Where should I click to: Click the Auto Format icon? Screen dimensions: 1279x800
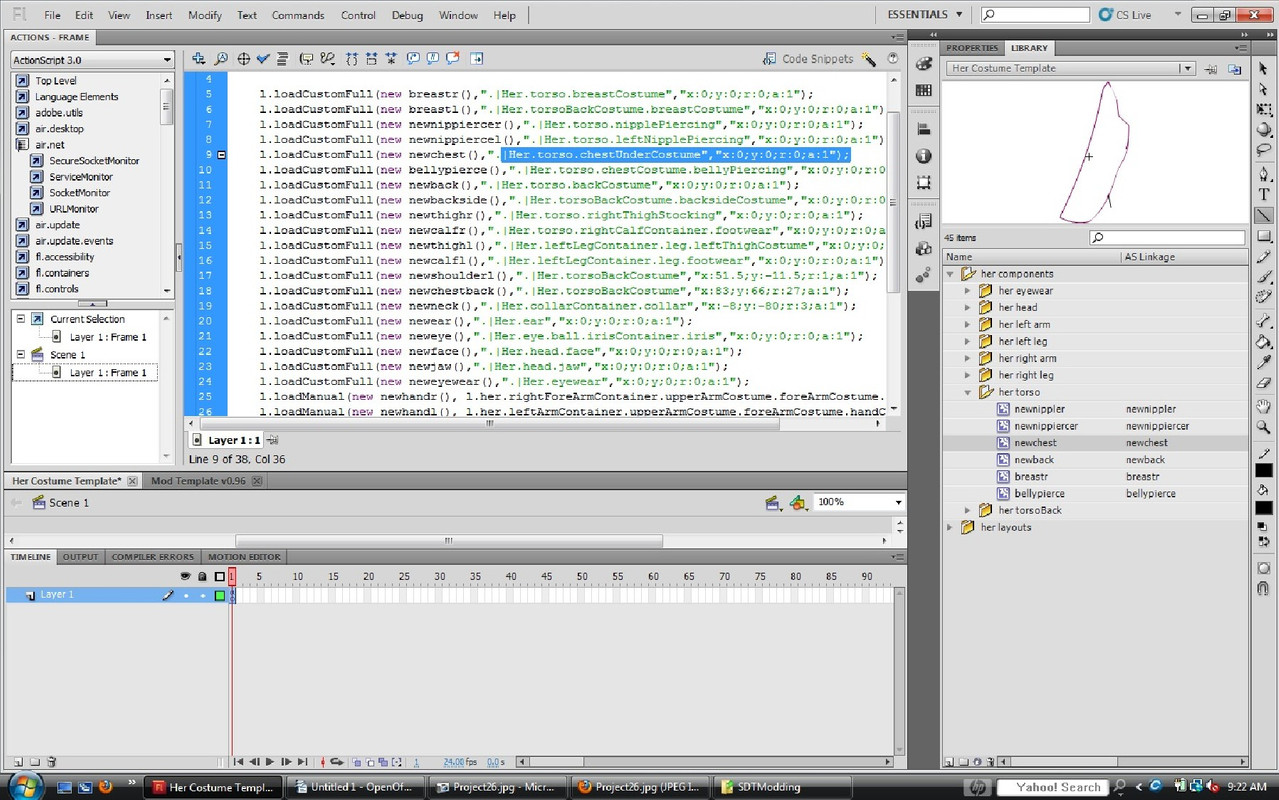pyautogui.click(x=283, y=59)
